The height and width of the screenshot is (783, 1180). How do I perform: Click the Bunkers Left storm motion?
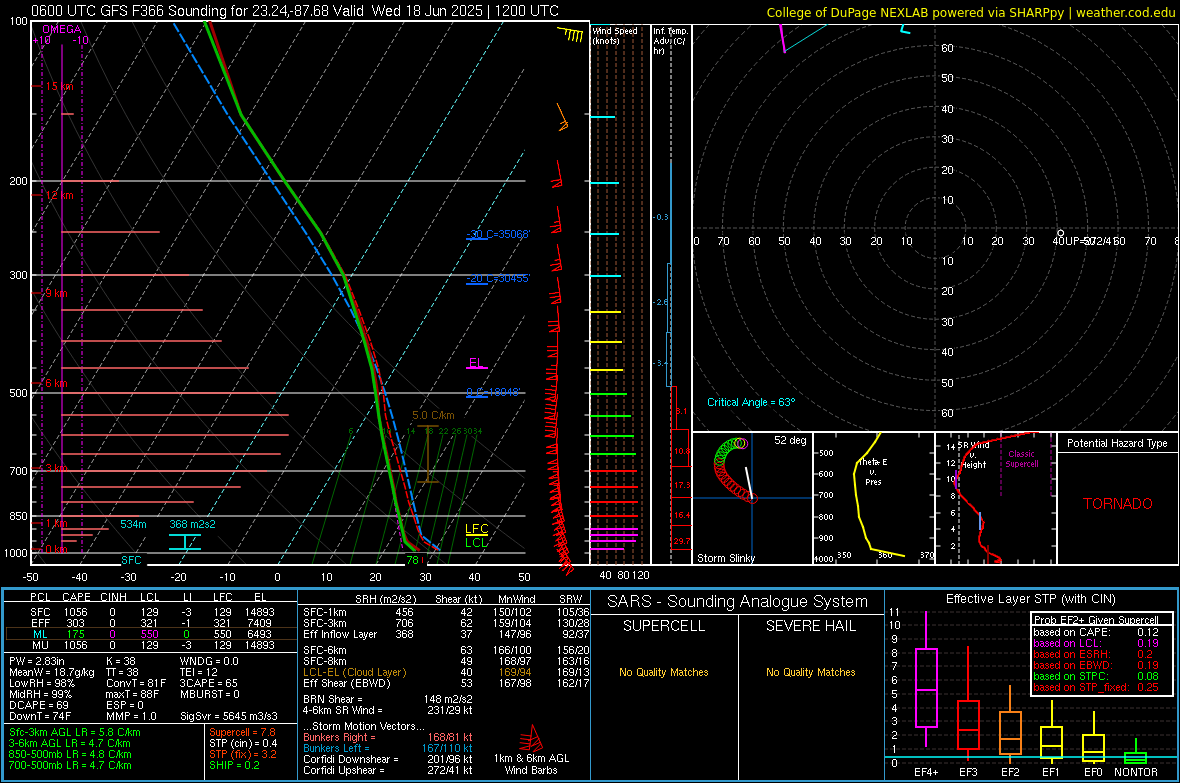click(x=388, y=748)
